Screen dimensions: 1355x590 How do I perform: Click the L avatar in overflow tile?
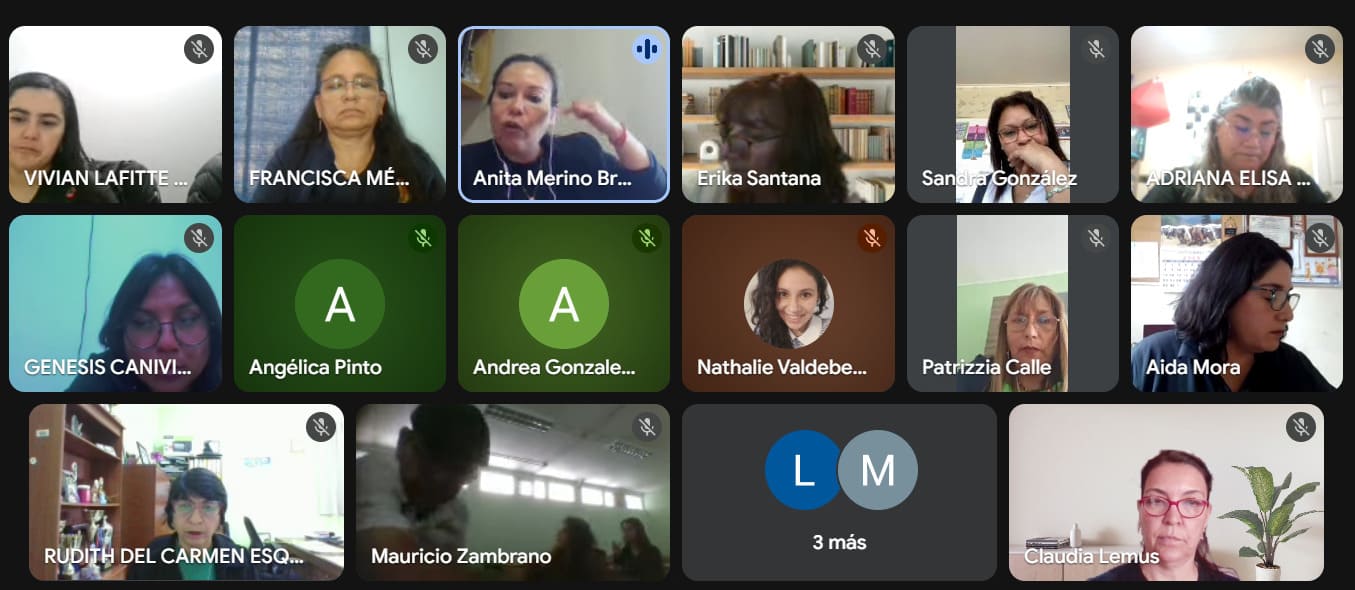click(x=804, y=470)
